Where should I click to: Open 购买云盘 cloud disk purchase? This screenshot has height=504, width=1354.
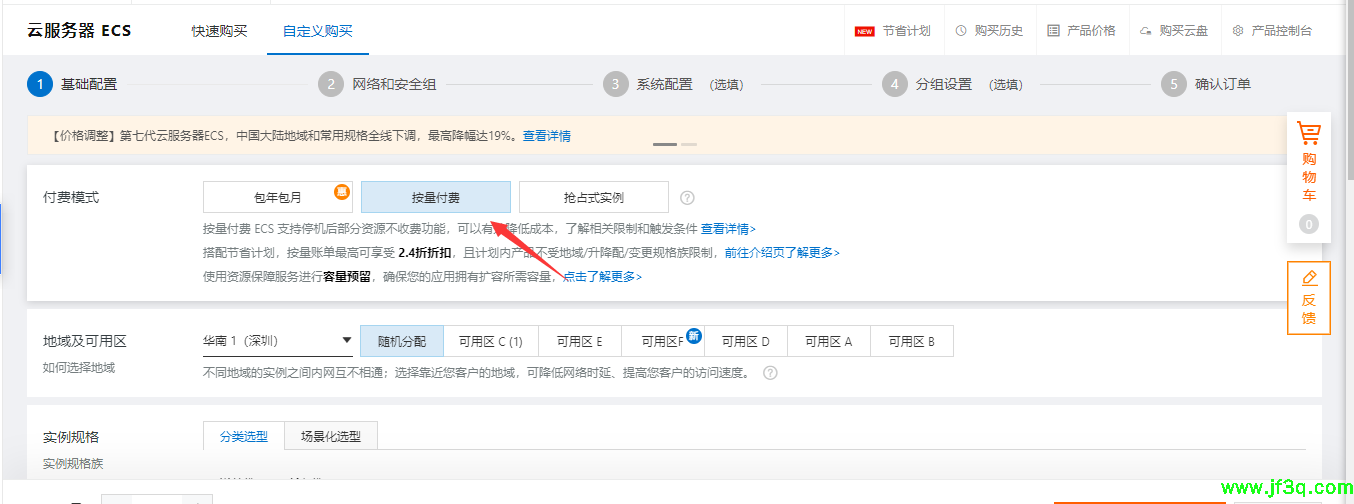pos(1173,31)
